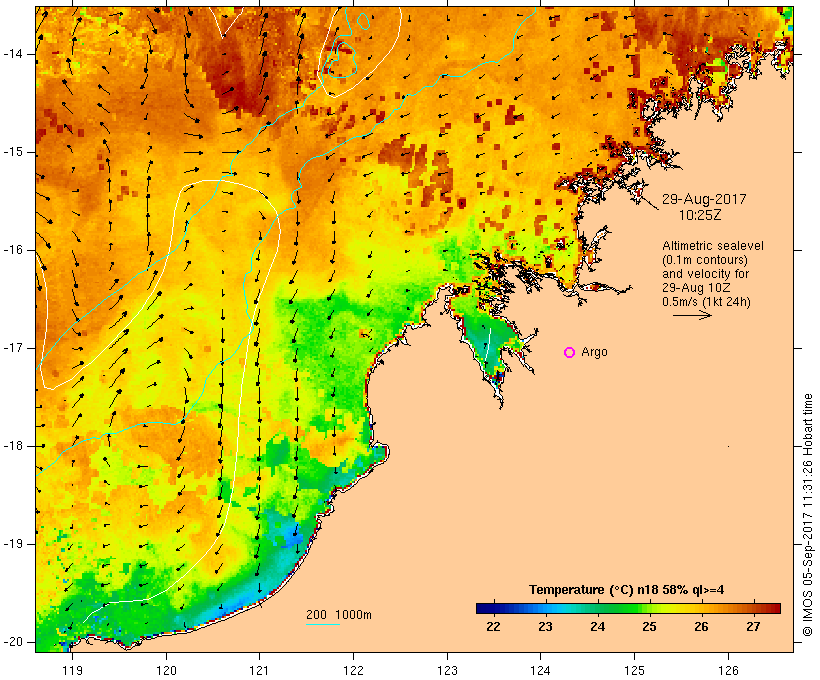This screenshot has width=820, height=680.
Task: Click the 'and velocity for' legend line
Action: (705, 274)
